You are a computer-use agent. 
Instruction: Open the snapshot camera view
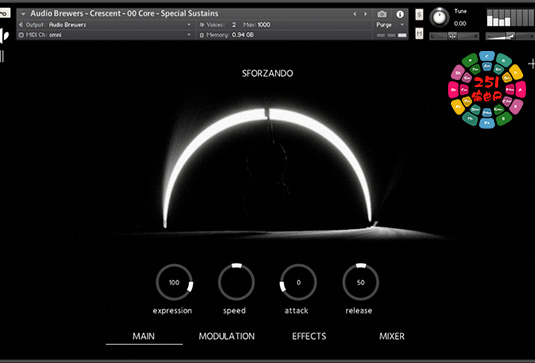pos(382,14)
